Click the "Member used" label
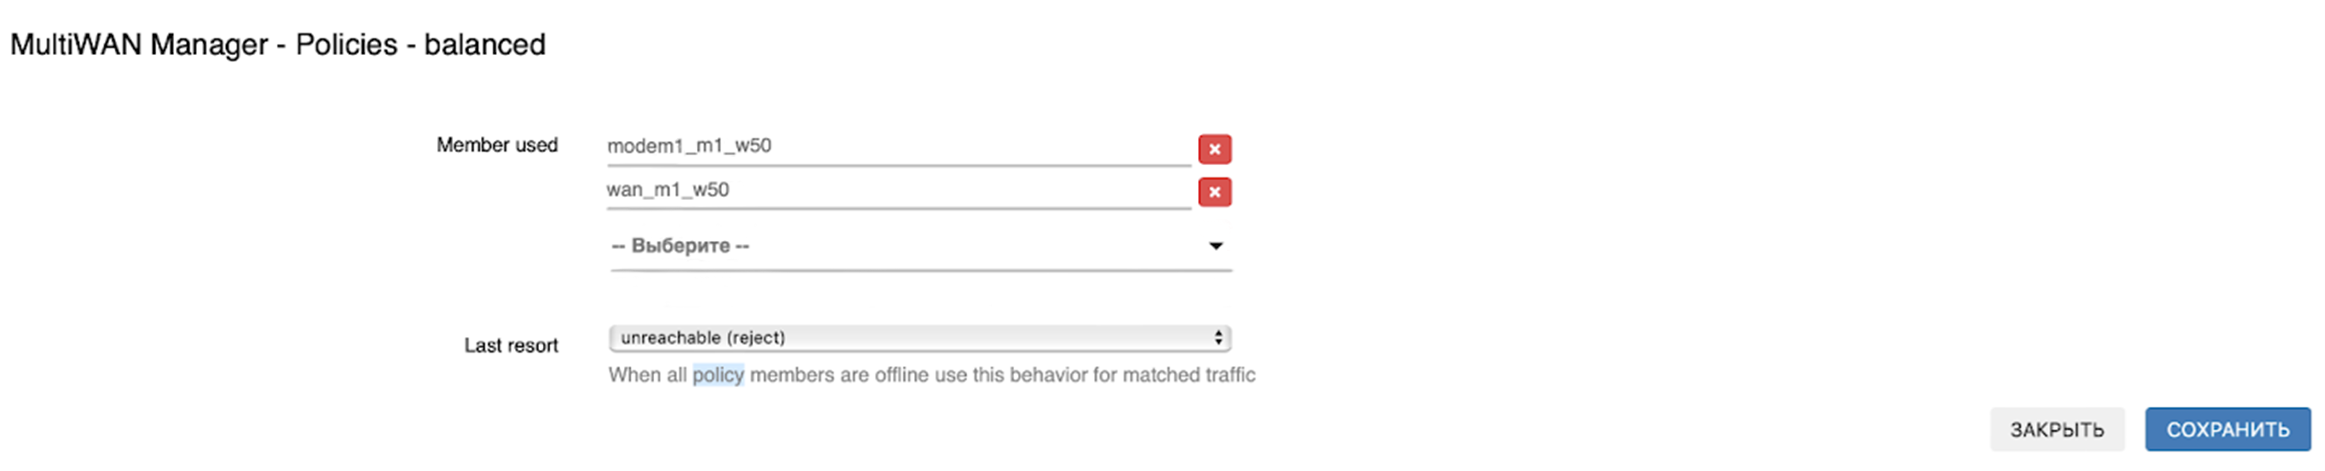The width and height of the screenshot is (2325, 471). coord(497,145)
